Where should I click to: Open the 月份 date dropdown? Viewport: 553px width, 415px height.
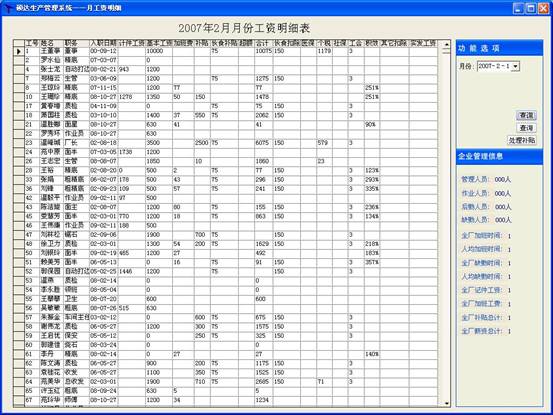click(515, 66)
